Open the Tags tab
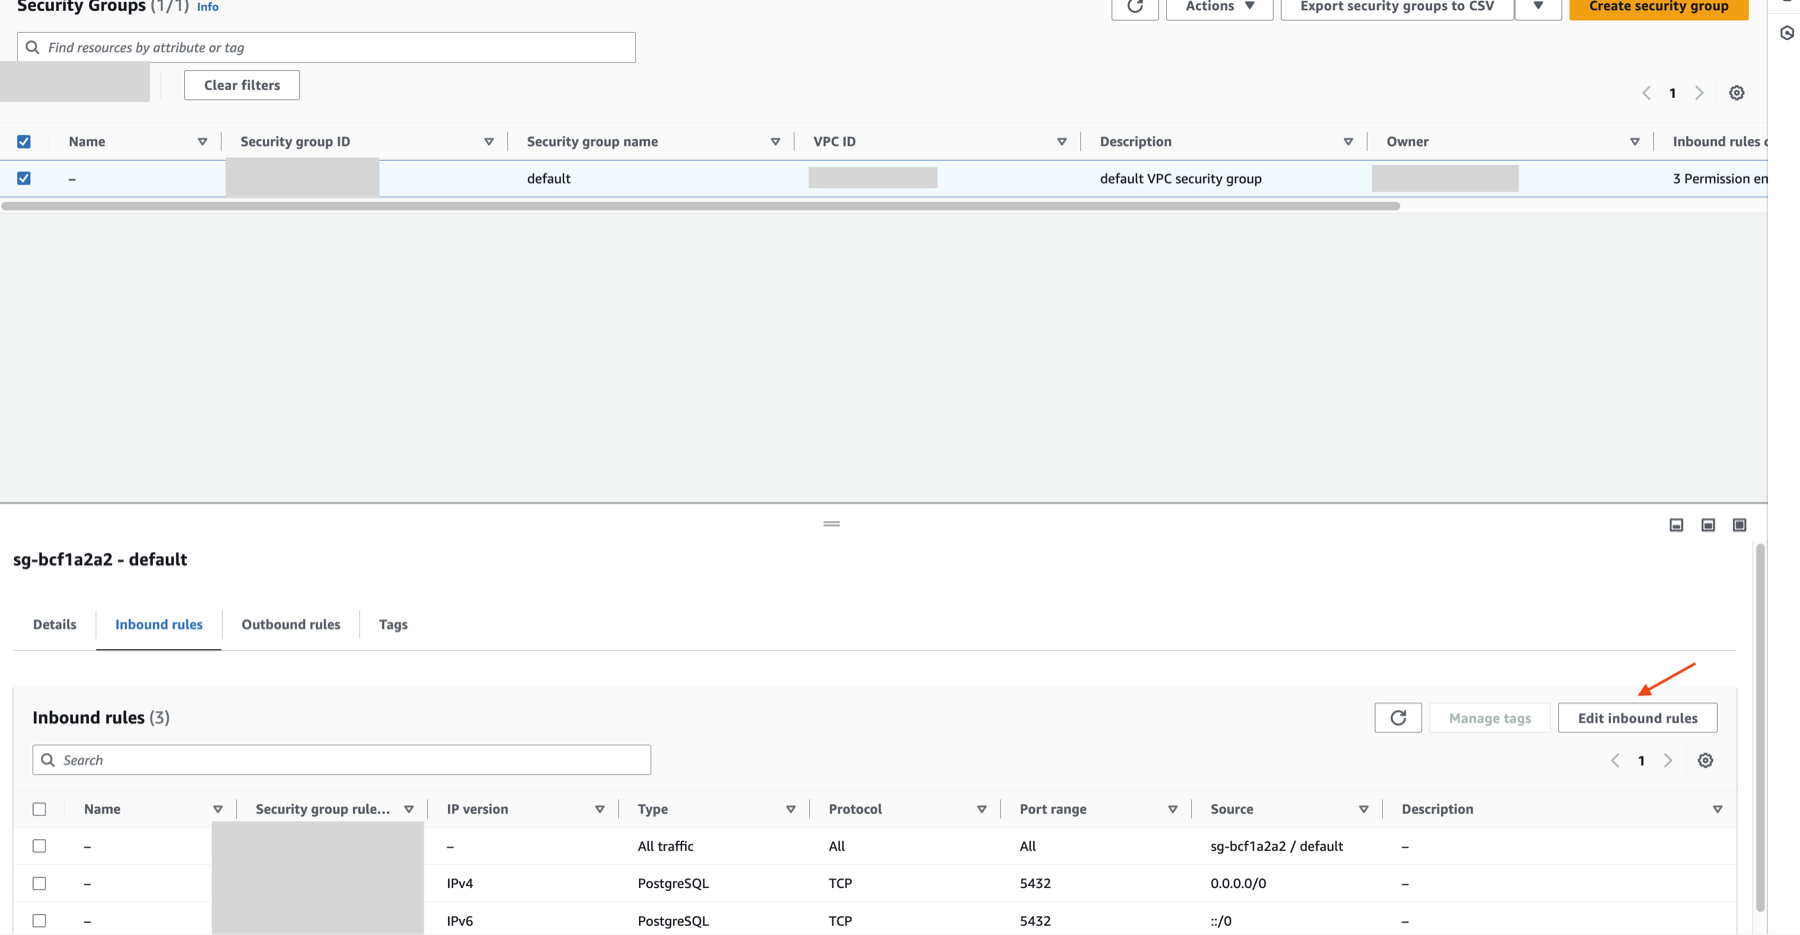Image resolution: width=1800 pixels, height=935 pixels. [392, 624]
